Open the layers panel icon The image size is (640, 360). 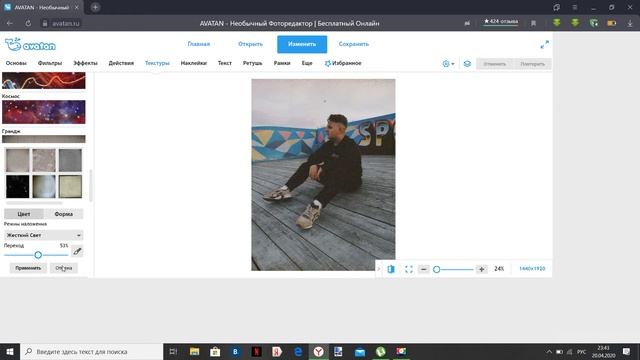click(467, 64)
